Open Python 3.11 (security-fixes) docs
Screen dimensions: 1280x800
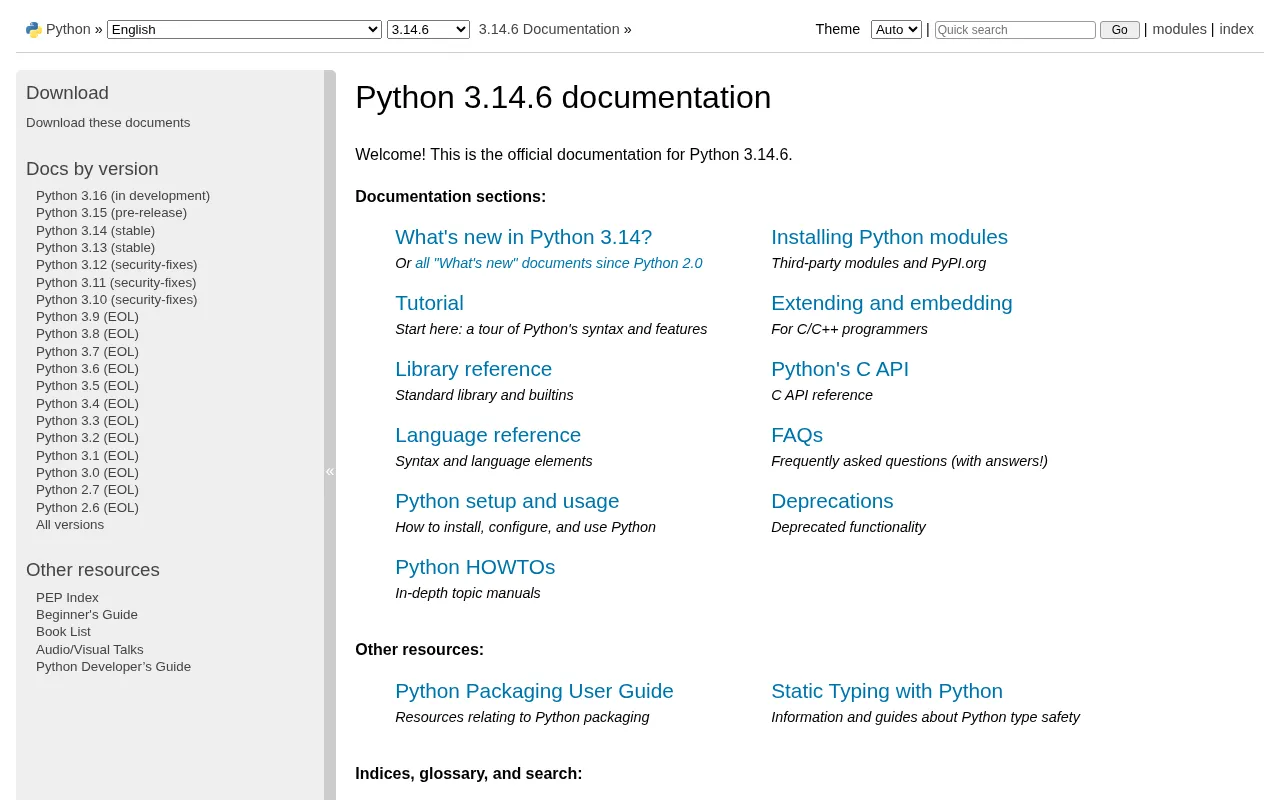tap(116, 282)
